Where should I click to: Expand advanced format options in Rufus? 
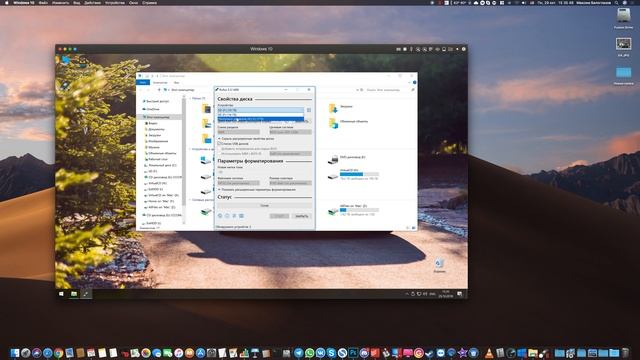point(257,190)
